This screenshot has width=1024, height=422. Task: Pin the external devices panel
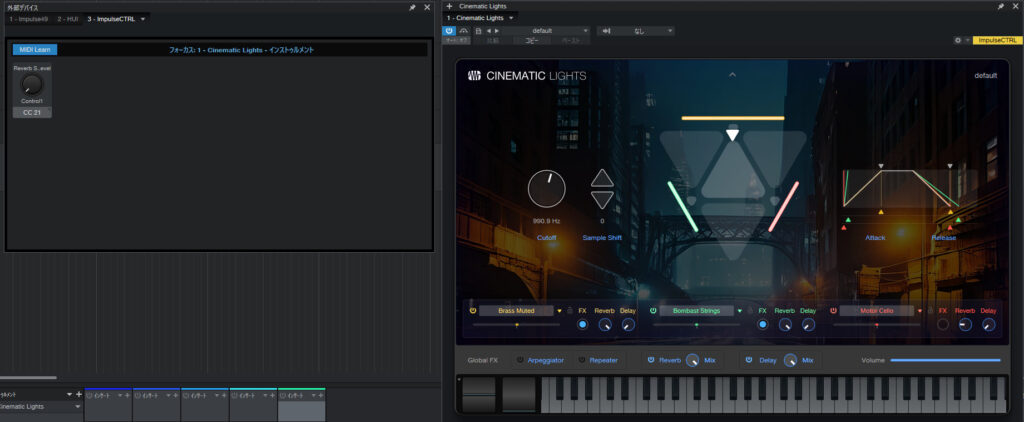point(413,7)
